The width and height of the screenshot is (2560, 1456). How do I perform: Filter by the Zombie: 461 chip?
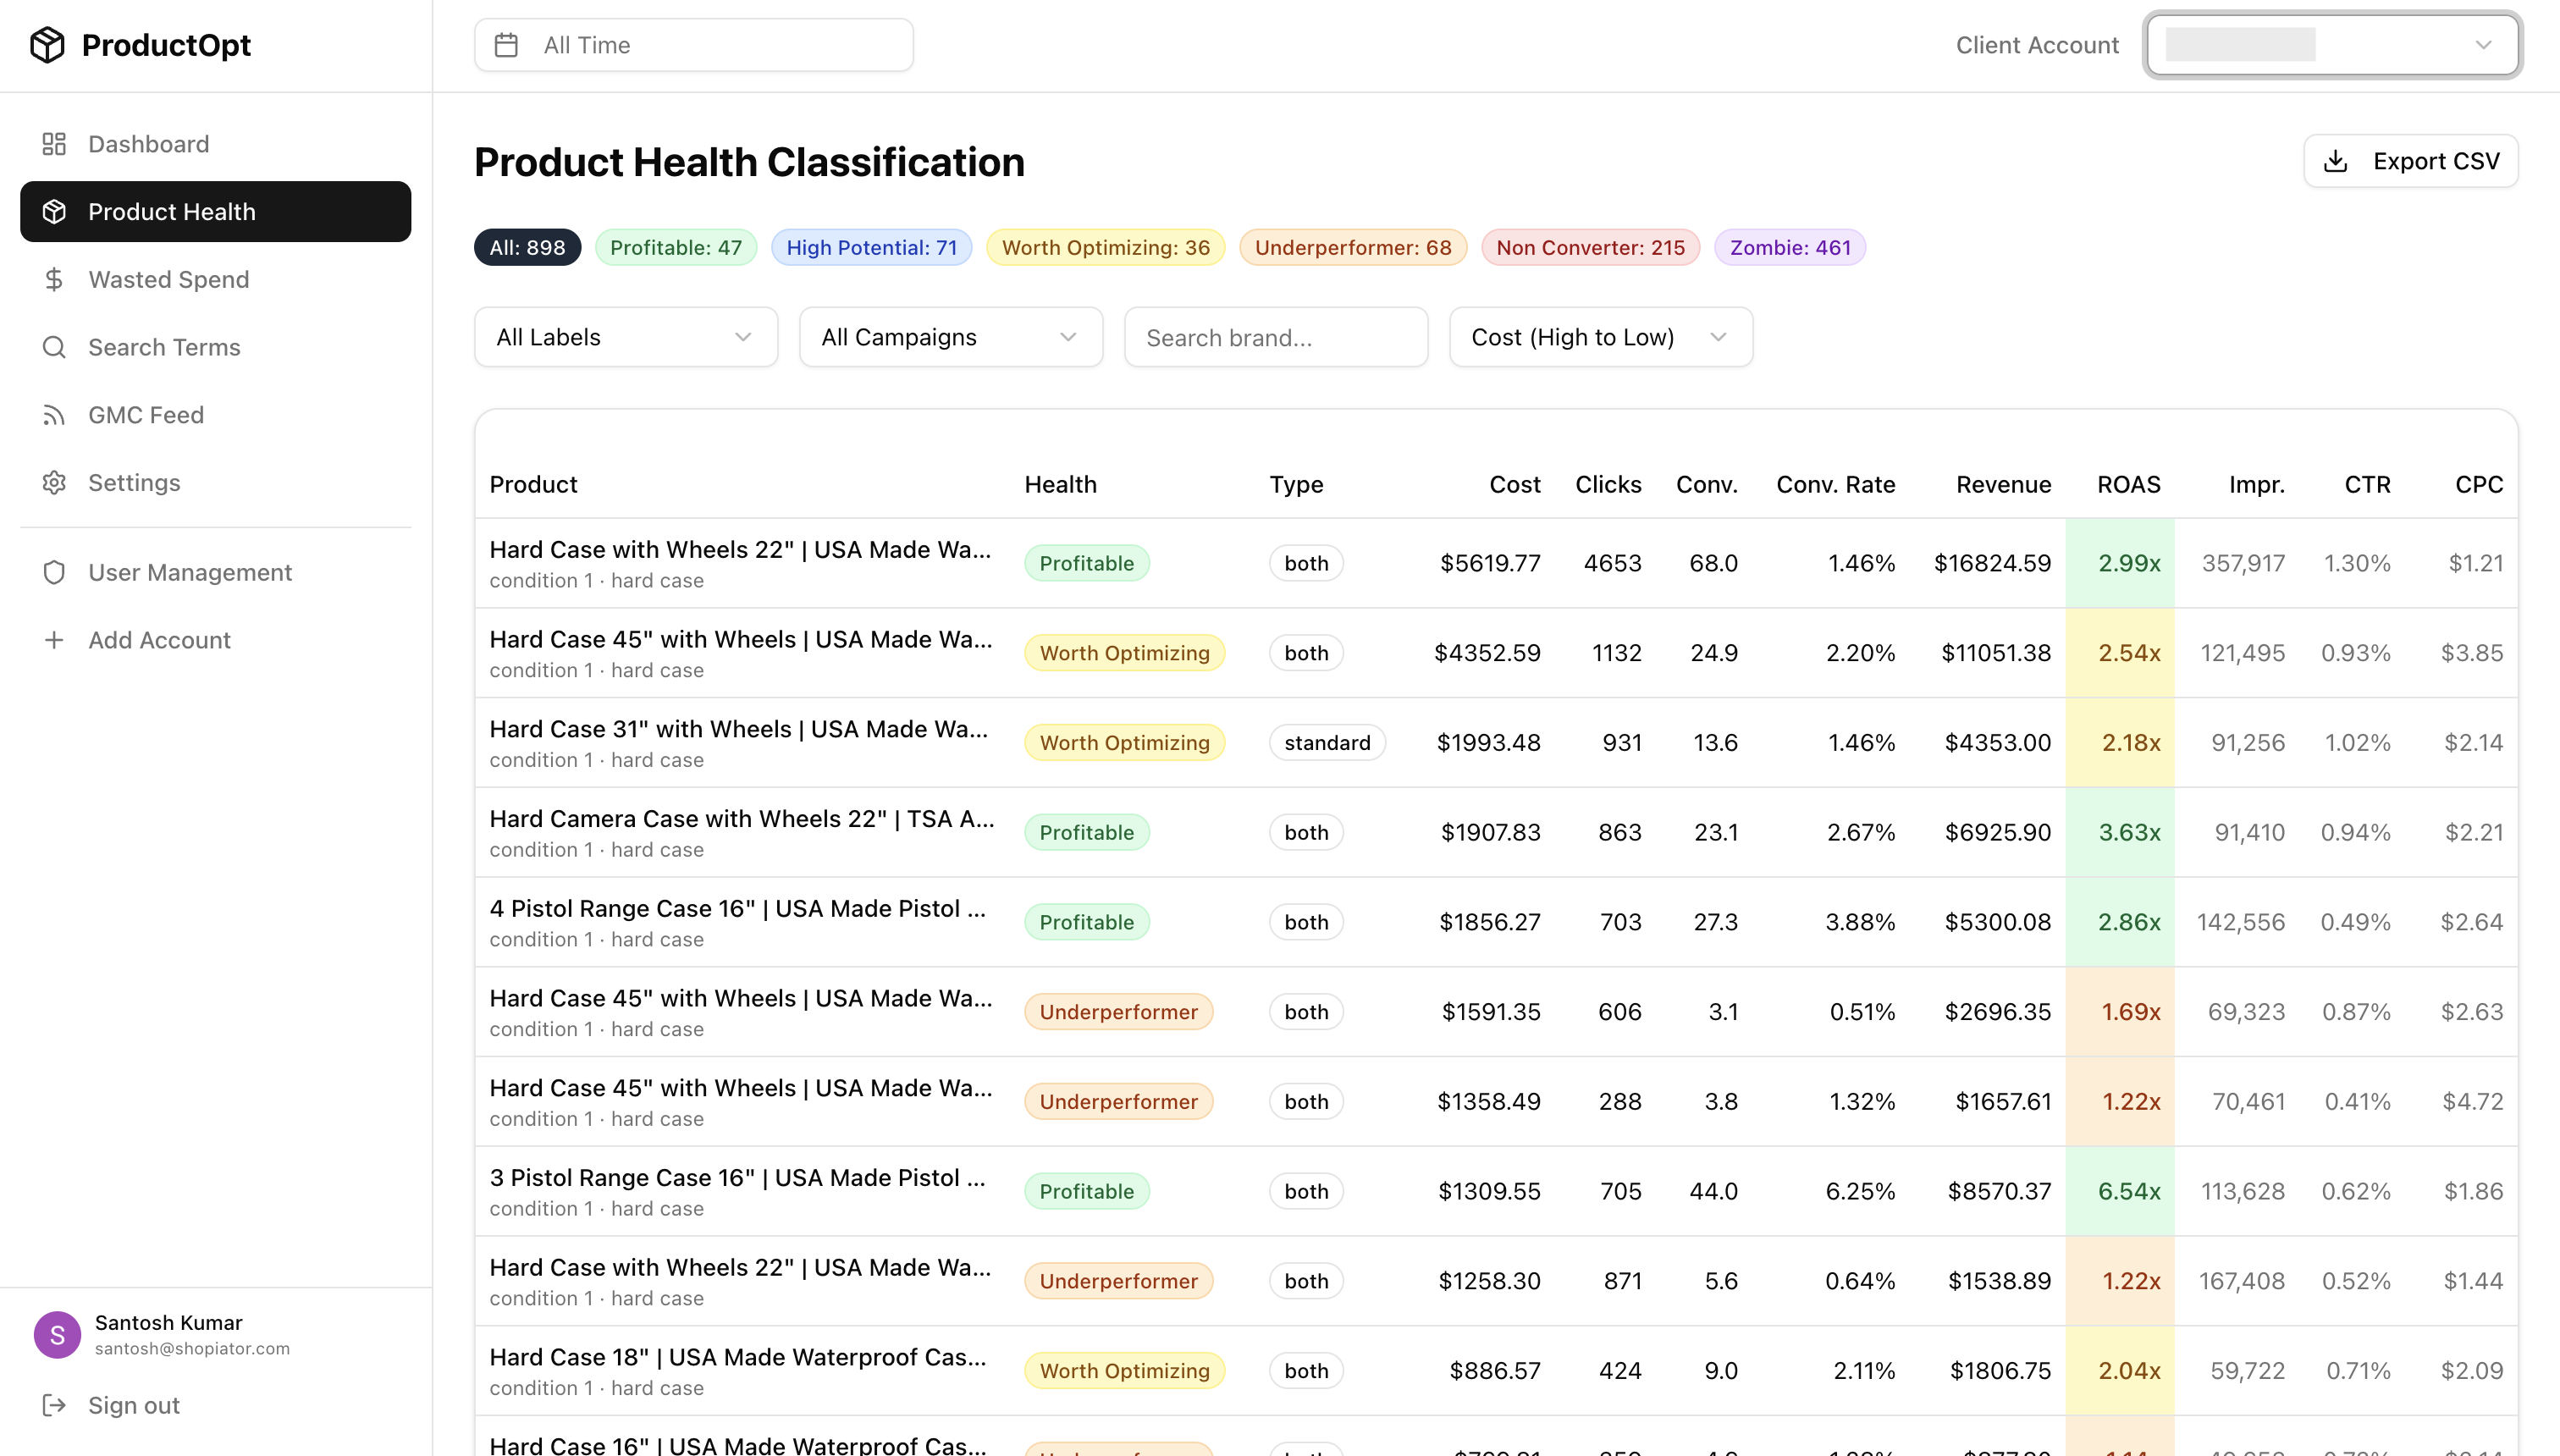point(1790,247)
